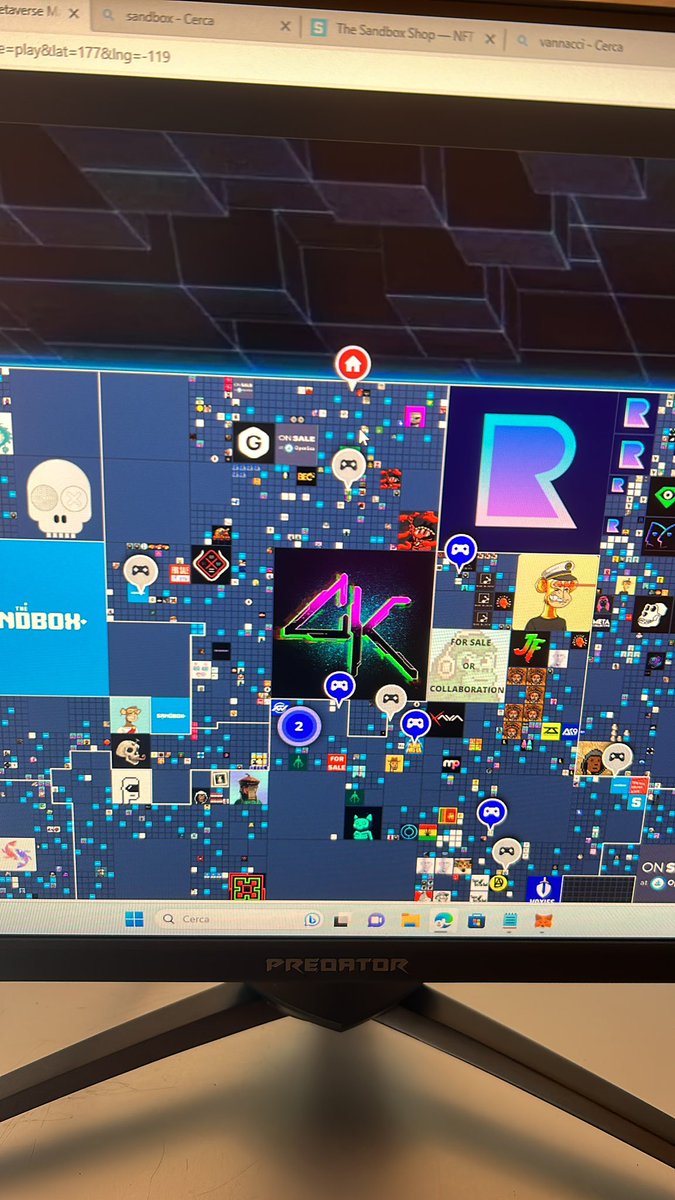Open the large gradient R logo estate
Screen dimensions: 675x1200
pos(528,467)
